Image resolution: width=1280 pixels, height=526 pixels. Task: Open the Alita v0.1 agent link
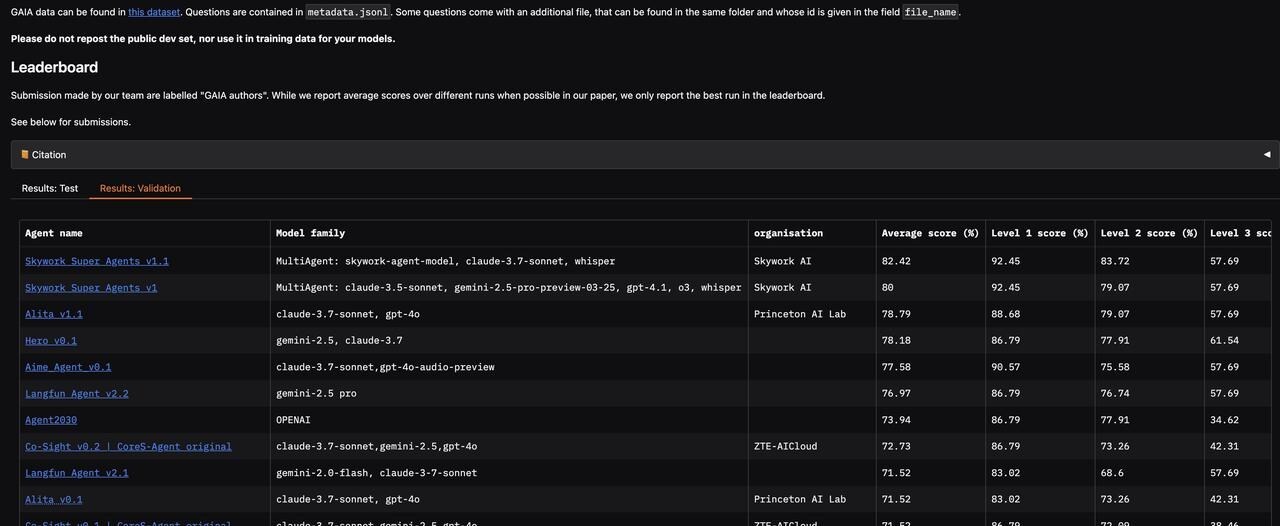(x=54, y=500)
